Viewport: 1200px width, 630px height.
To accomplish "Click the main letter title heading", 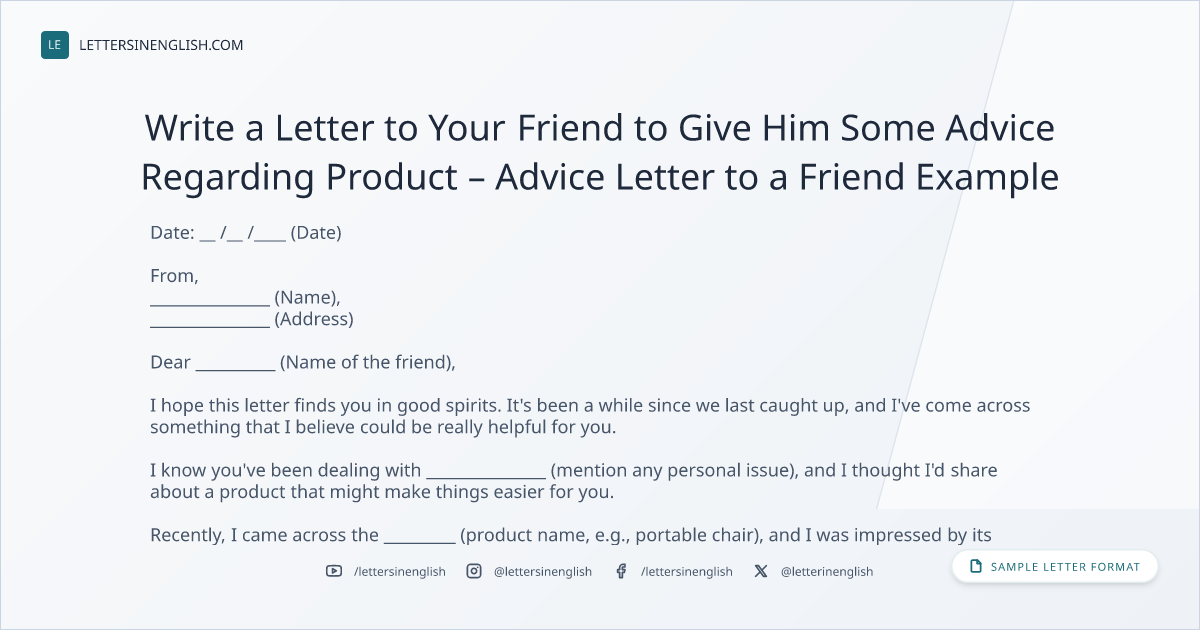I will 600,152.
